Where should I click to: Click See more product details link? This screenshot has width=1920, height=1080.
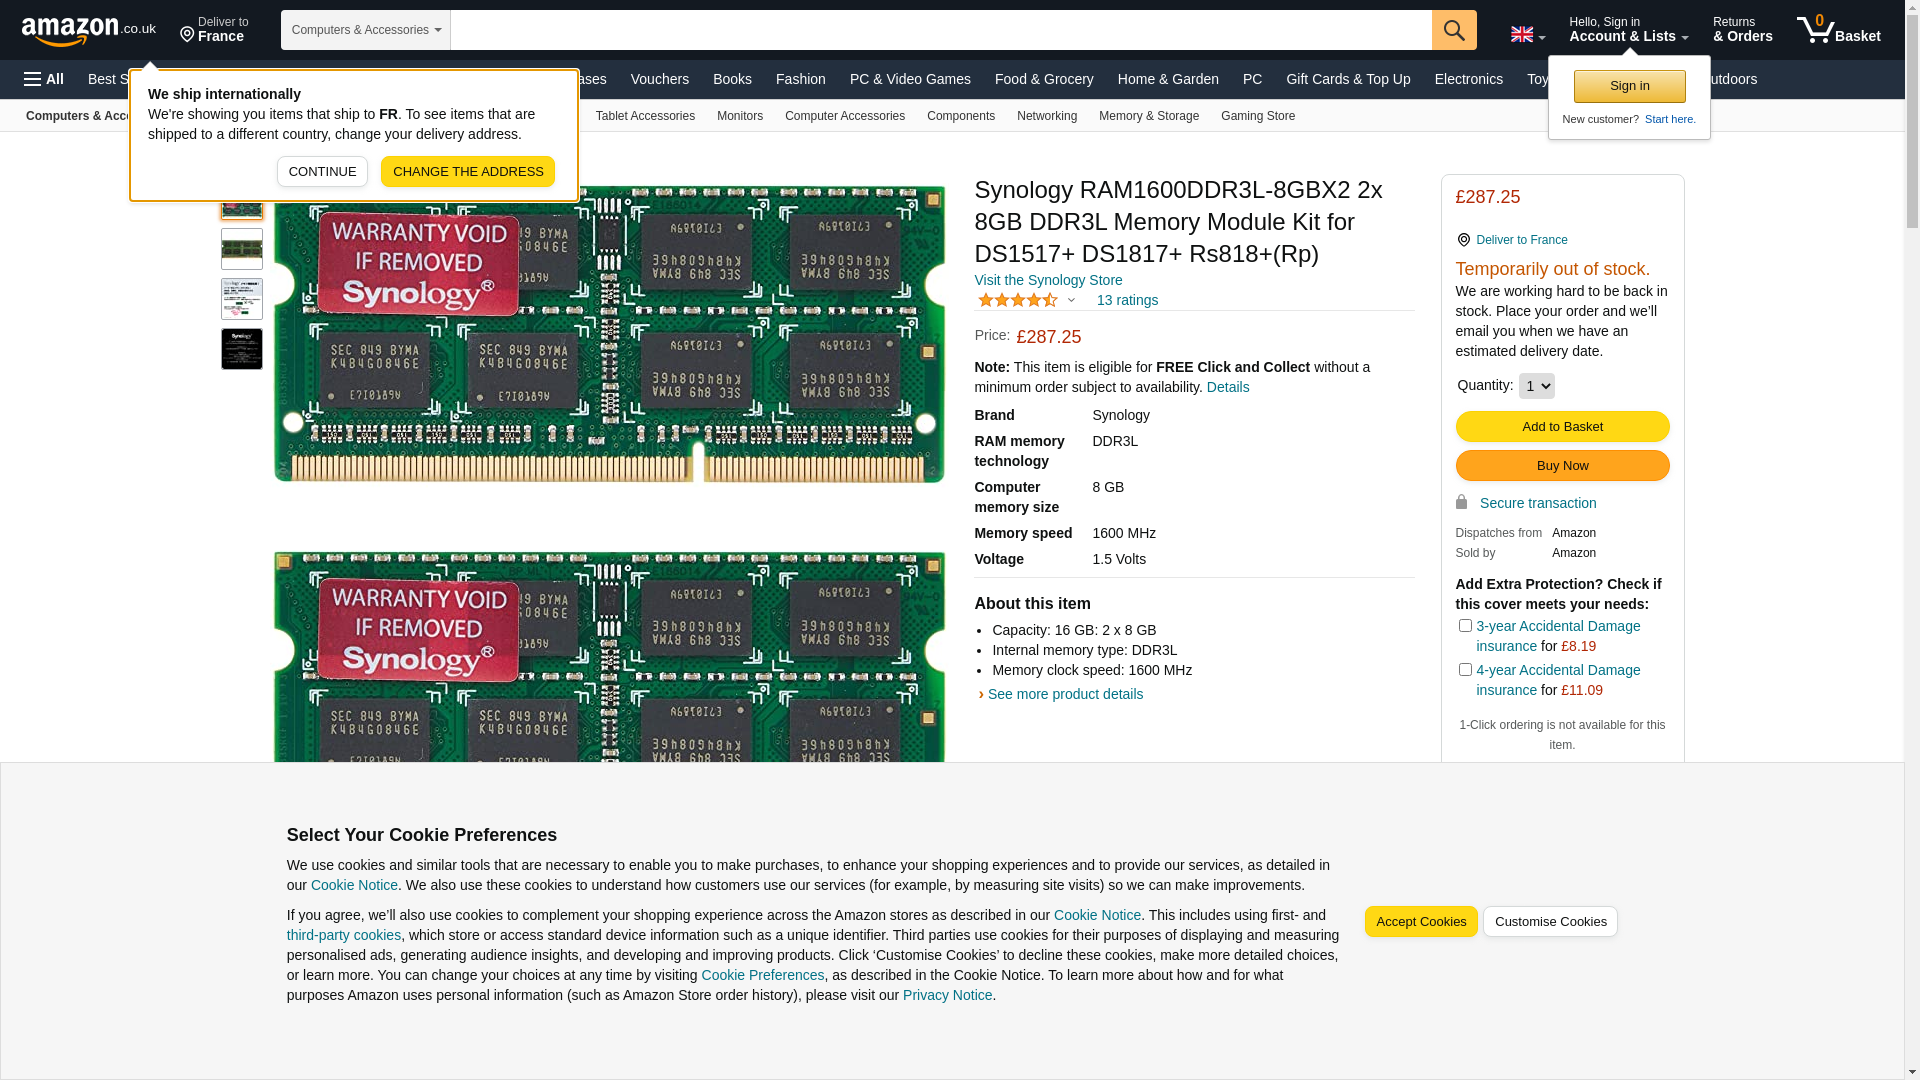(1064, 694)
